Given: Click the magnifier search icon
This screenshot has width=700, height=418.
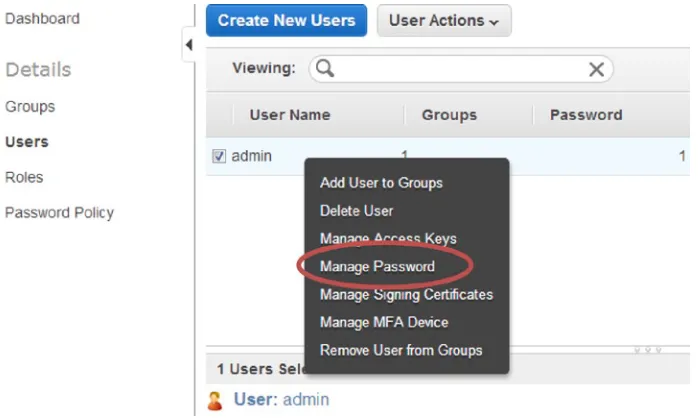Looking at the screenshot, I should [325, 68].
